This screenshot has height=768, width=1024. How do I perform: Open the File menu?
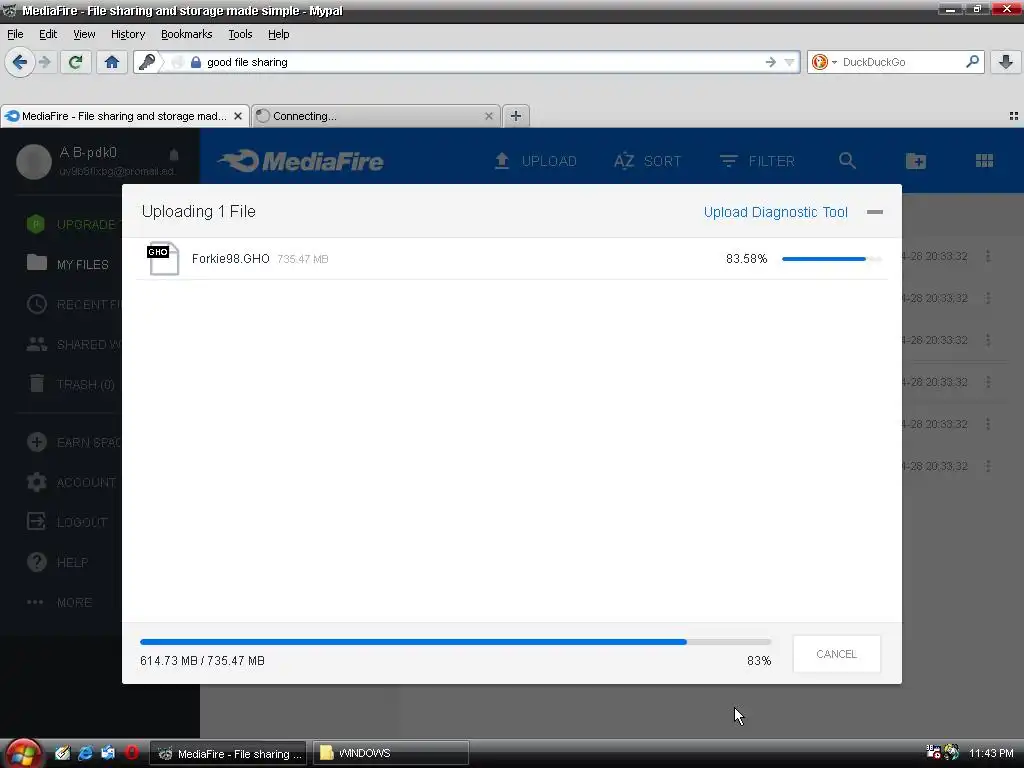point(15,34)
